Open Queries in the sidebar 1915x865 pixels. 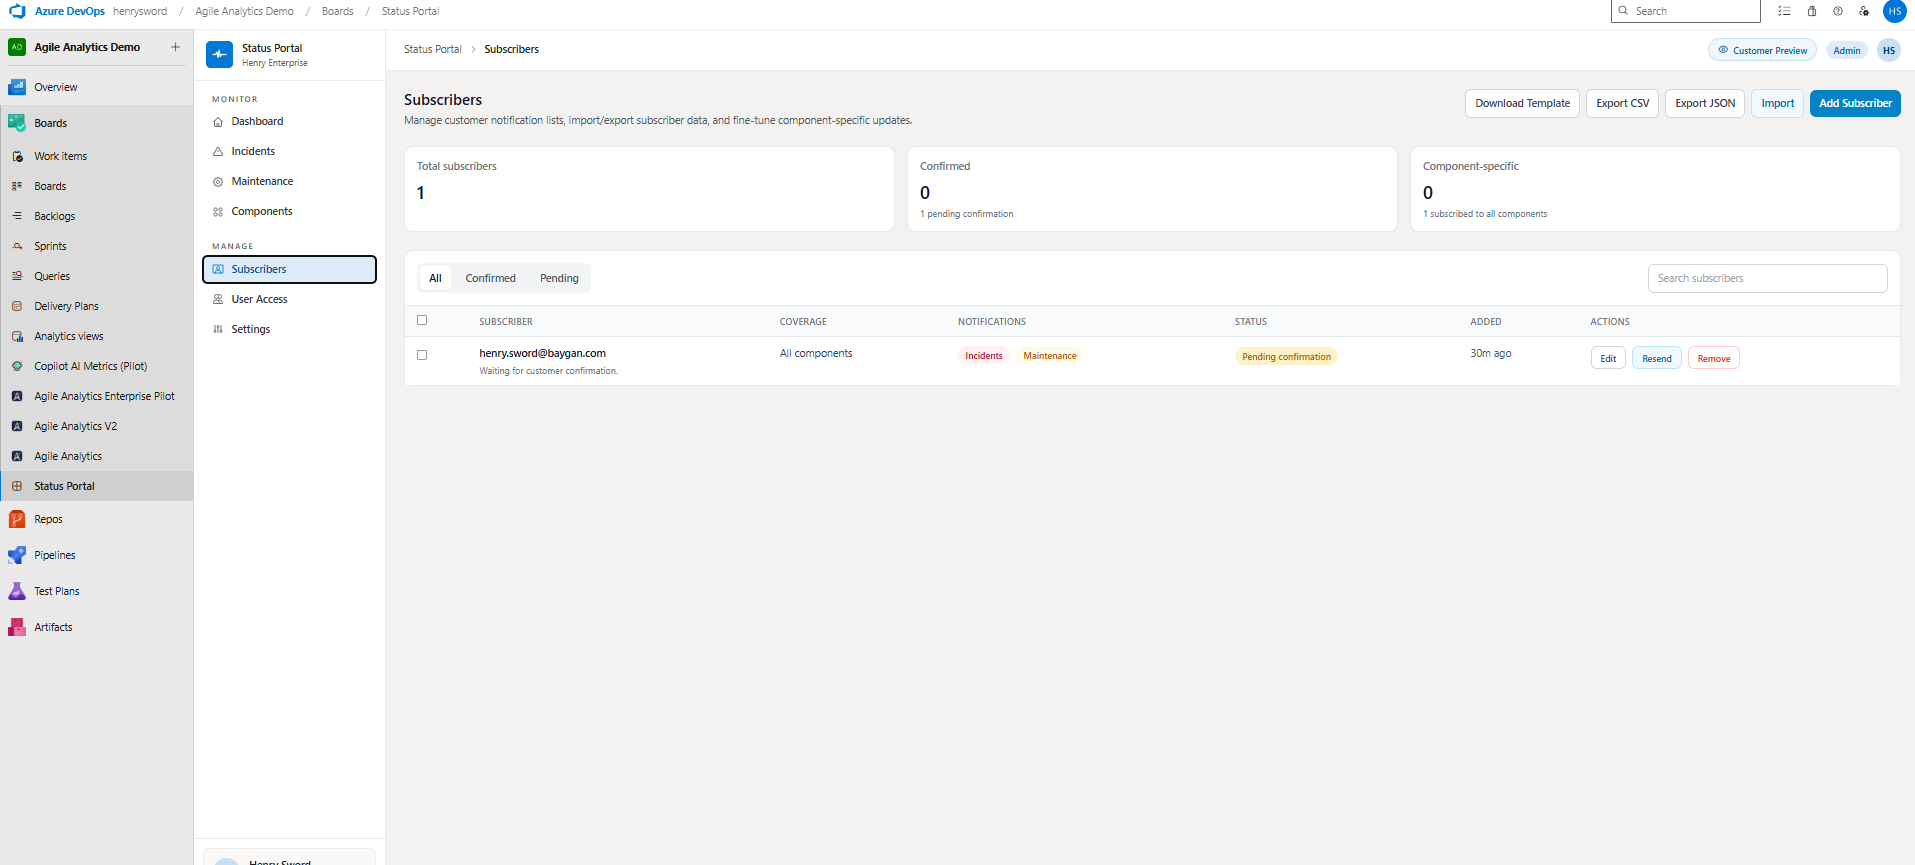(96, 276)
